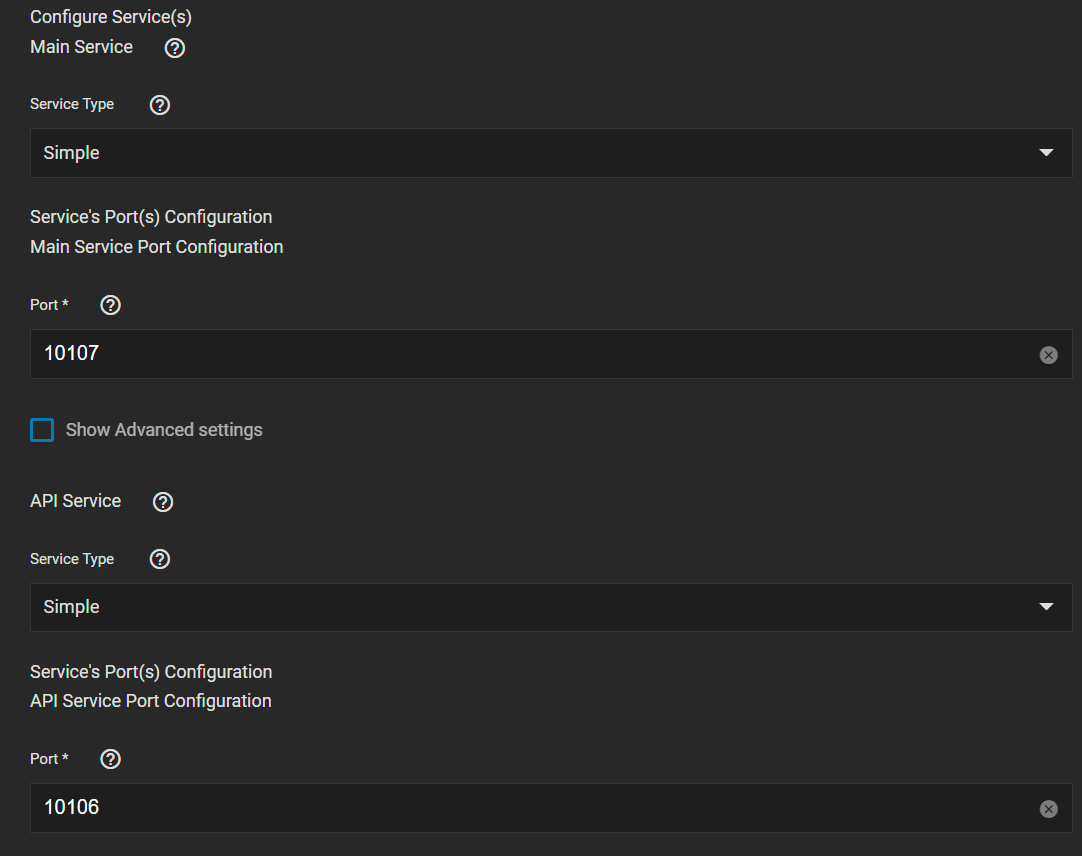
Task: View help for the Main Service Port field
Action: coord(110,305)
